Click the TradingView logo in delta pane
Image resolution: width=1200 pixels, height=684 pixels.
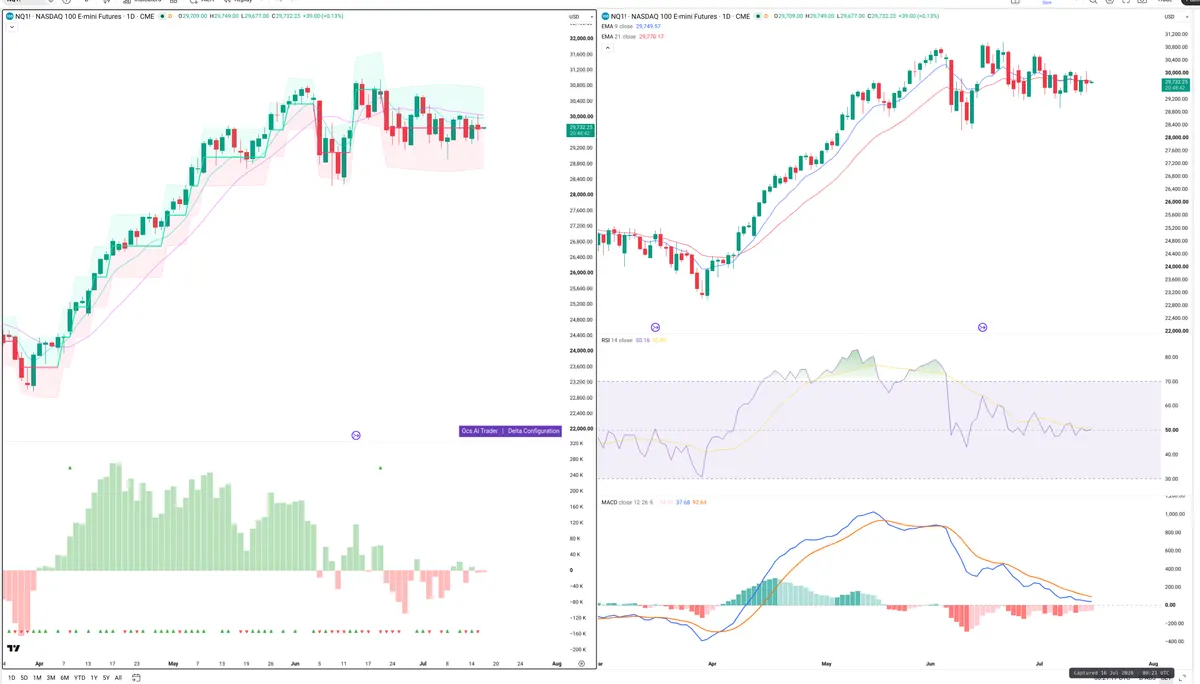pos(13,649)
